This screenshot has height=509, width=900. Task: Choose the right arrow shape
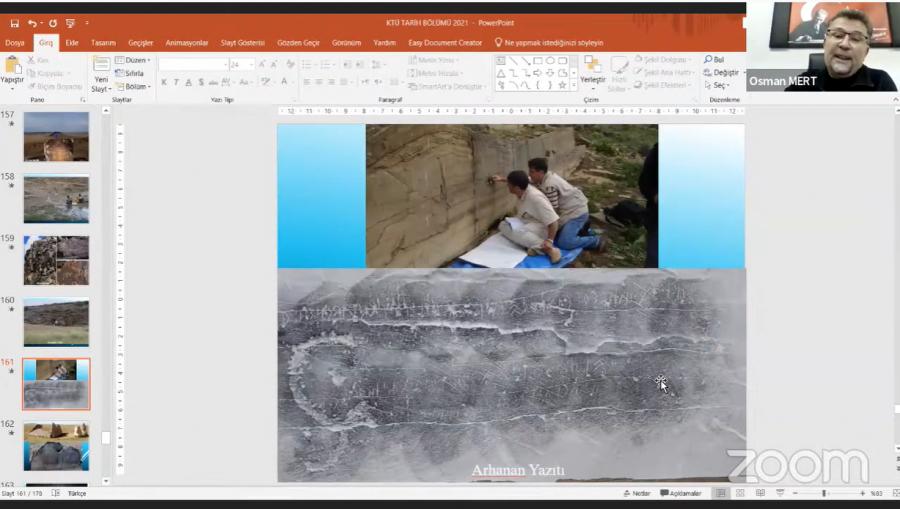(x=538, y=73)
